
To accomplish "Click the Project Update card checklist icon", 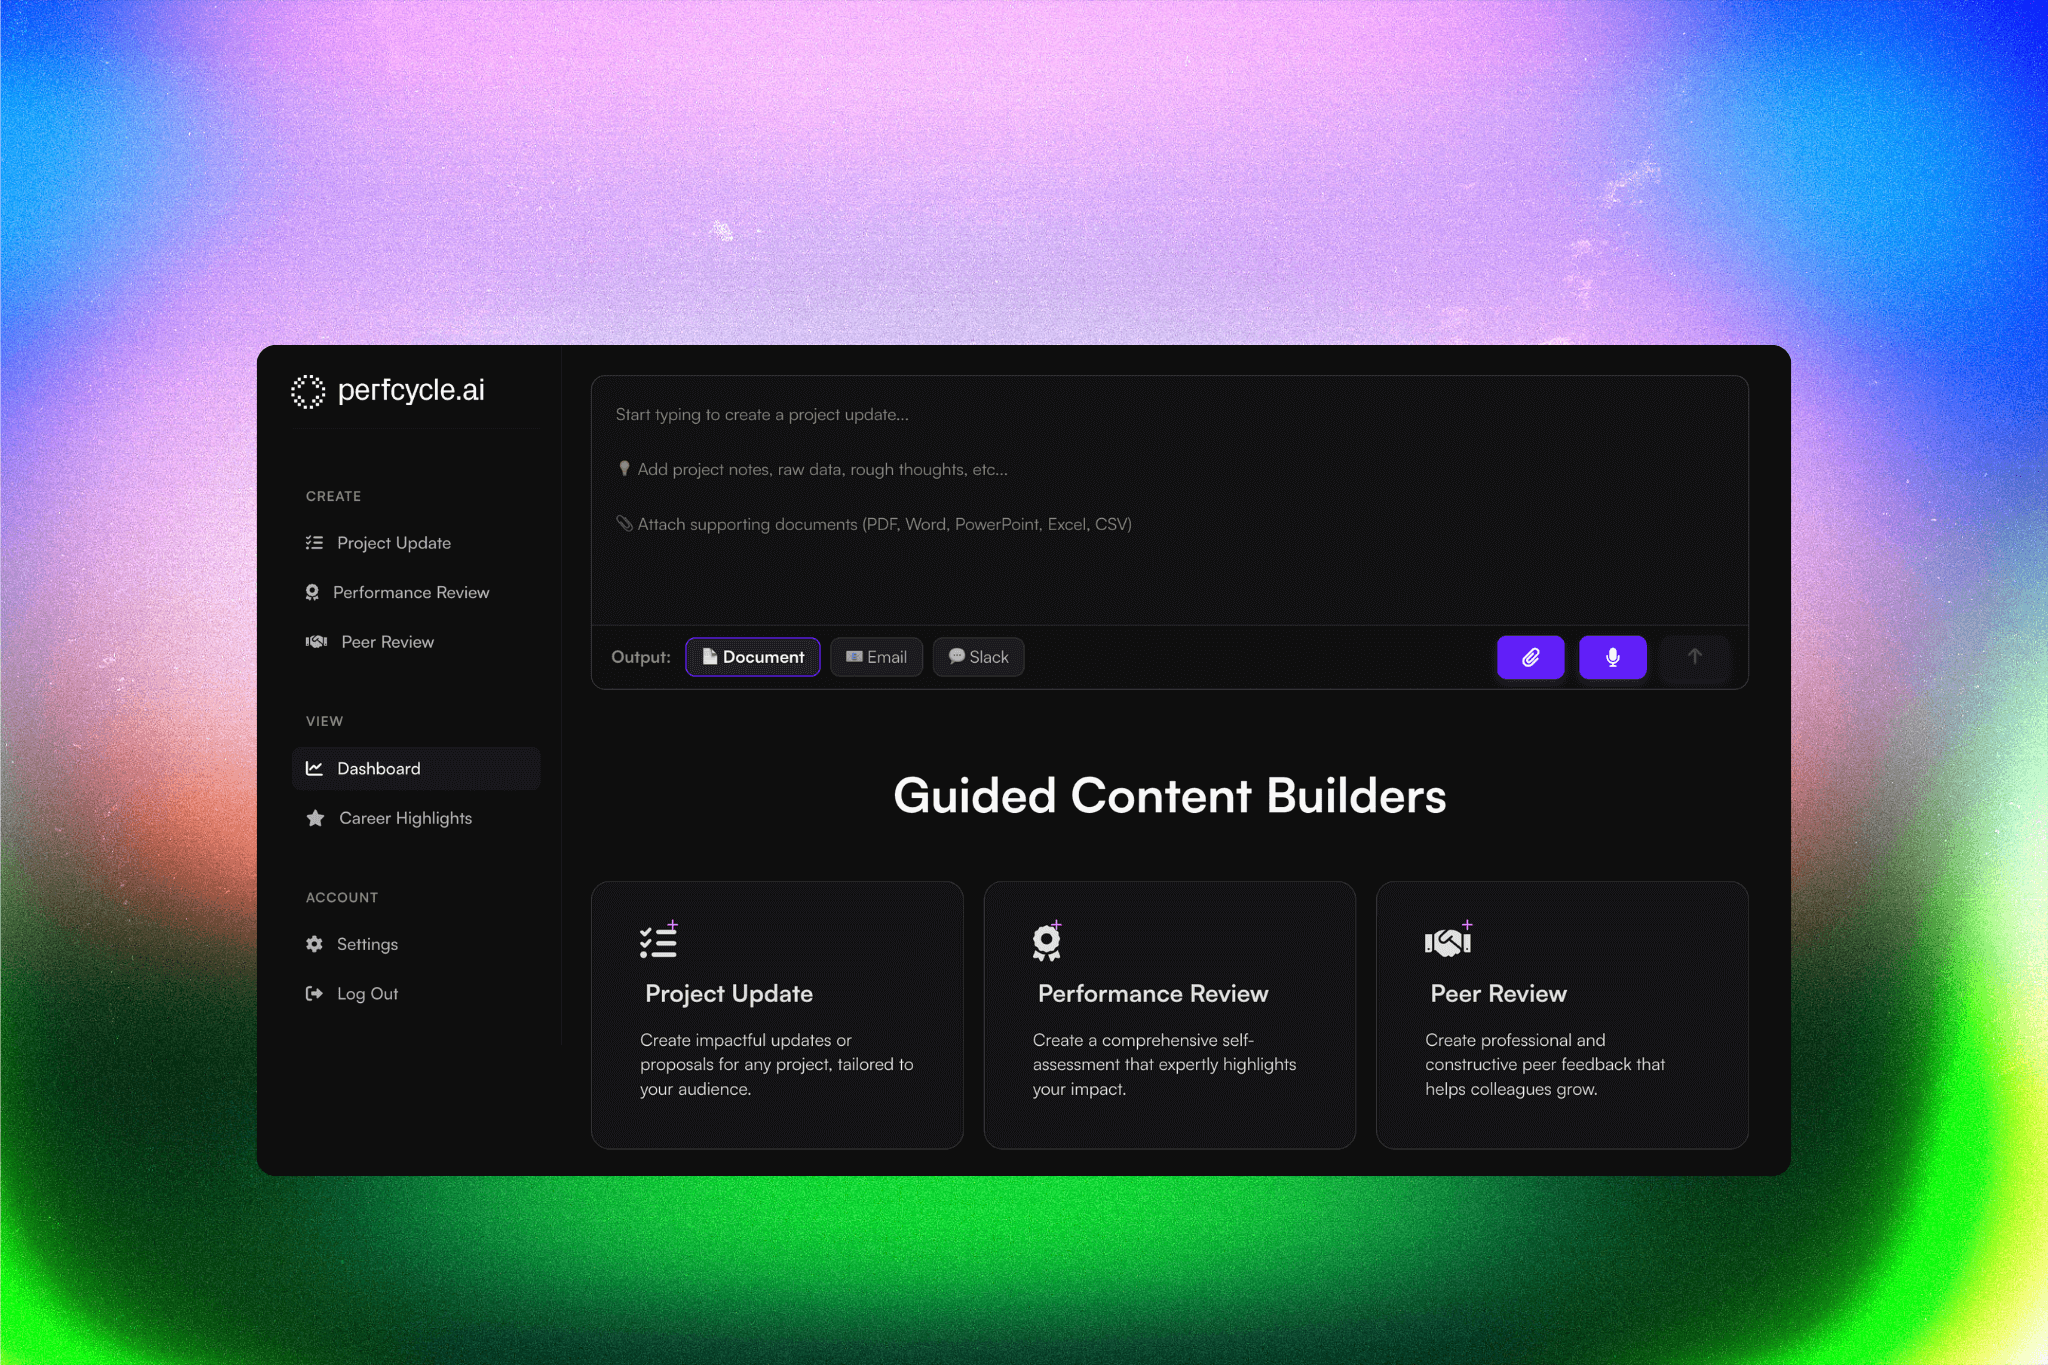I will tap(658, 941).
